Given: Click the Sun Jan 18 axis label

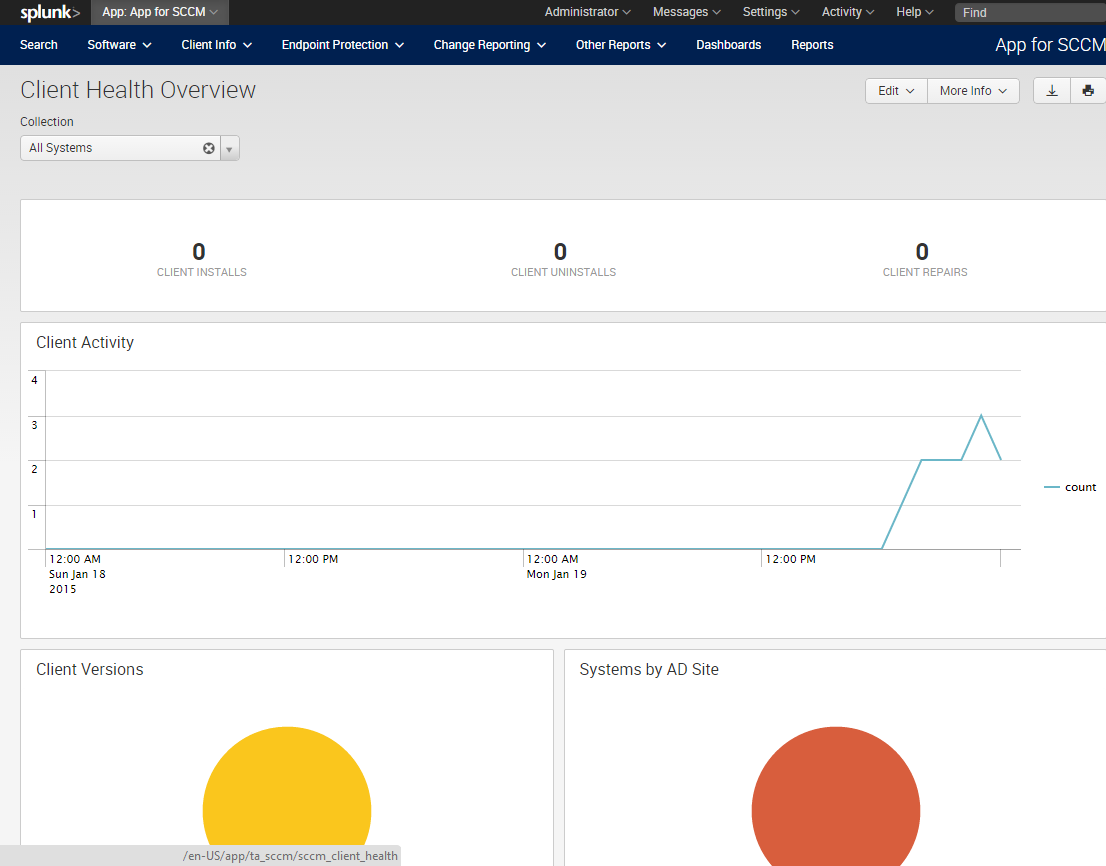Looking at the screenshot, I should point(77,574).
